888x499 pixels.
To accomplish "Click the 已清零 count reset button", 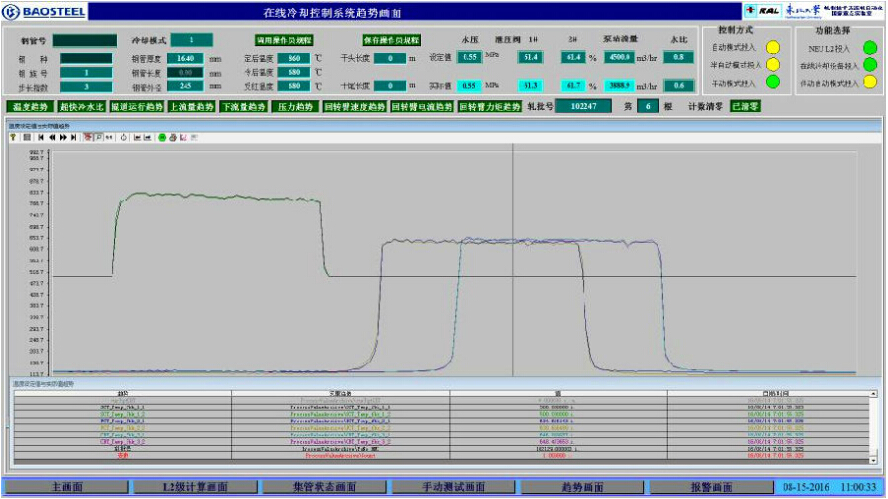I will (x=745, y=106).
